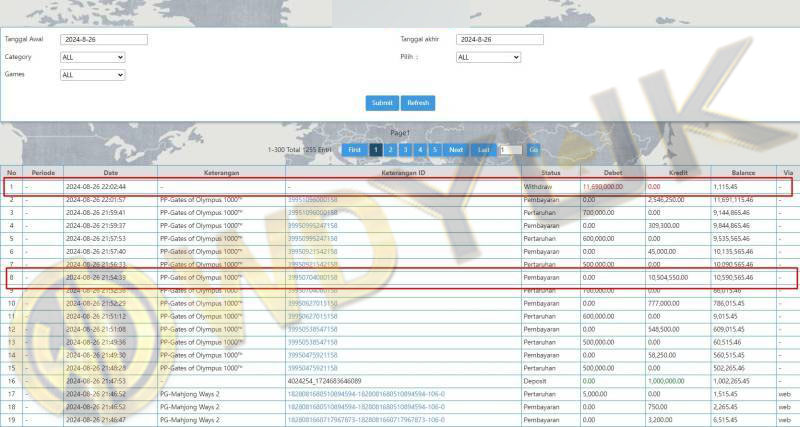Click the Submit button
This screenshot has height=427, width=800.
pos(382,103)
